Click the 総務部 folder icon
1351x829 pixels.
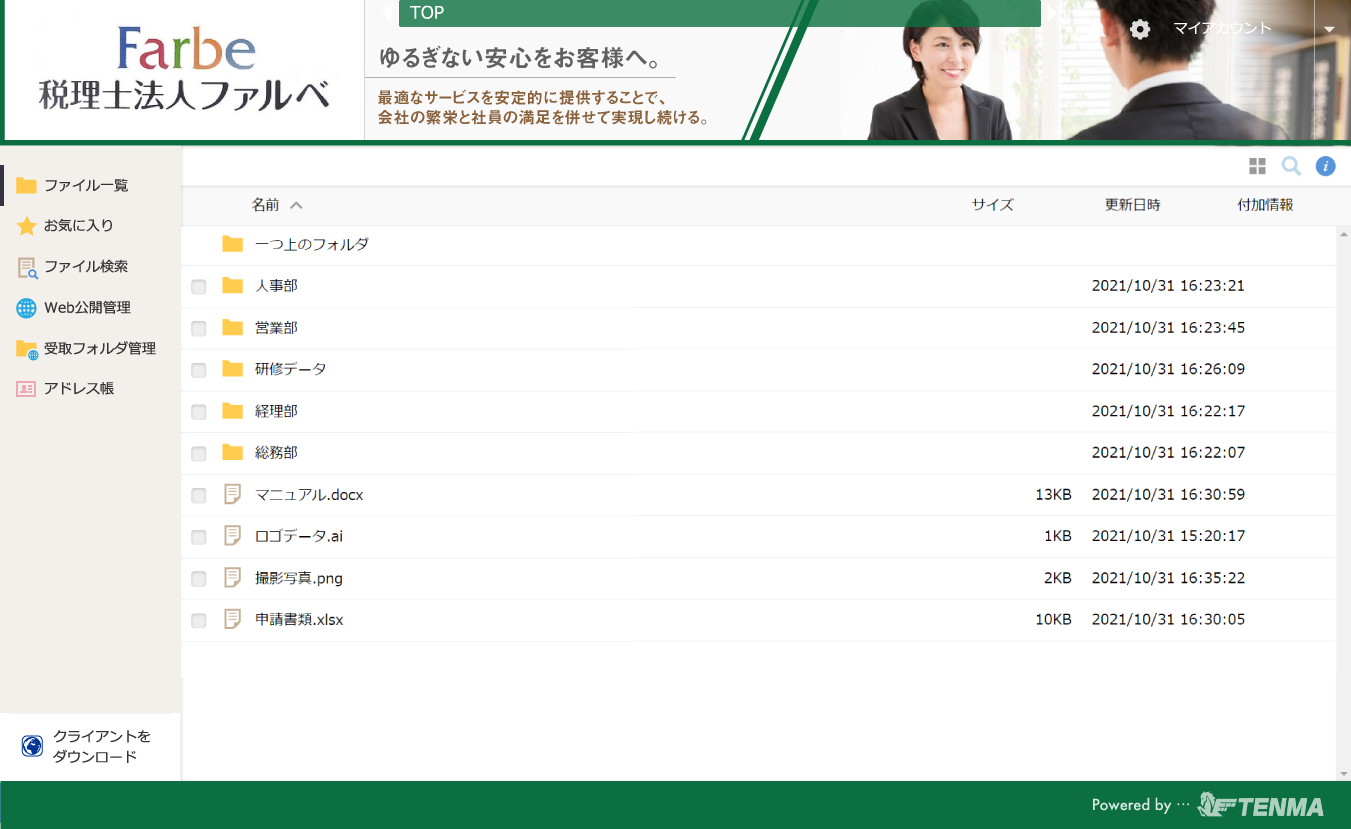(233, 453)
